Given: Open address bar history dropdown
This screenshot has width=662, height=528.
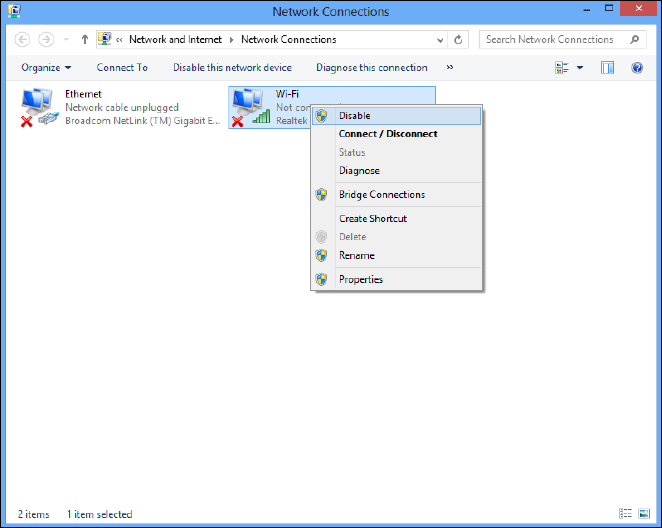Looking at the screenshot, I should tap(440, 40).
